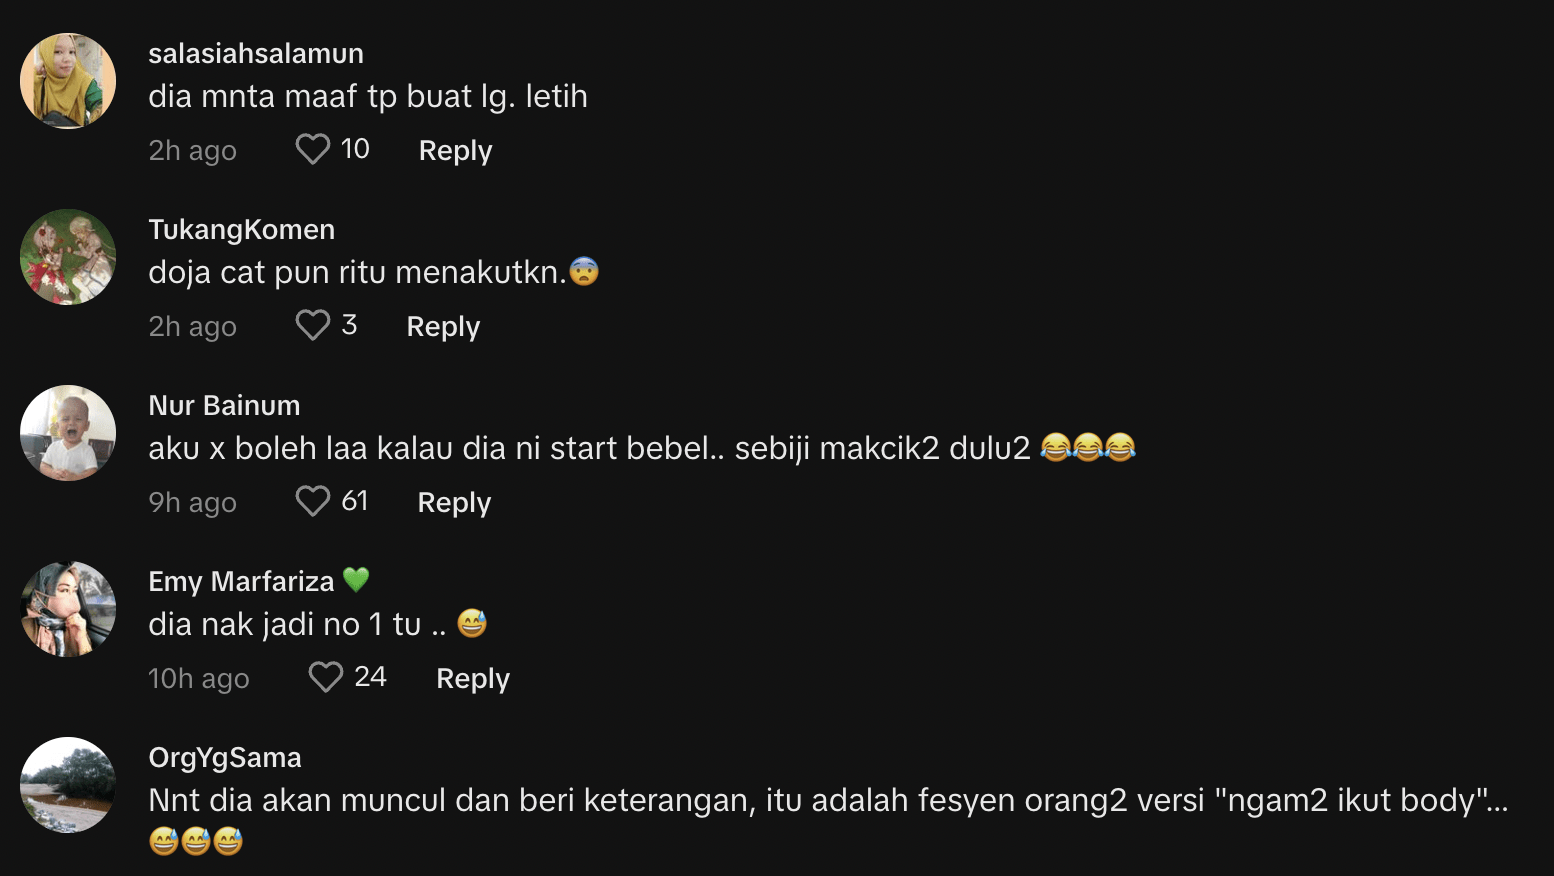Viewport: 1554px width, 876px height.
Task: Like salasiahsalamun's comment with the heart
Action: pyautogui.click(x=312, y=150)
